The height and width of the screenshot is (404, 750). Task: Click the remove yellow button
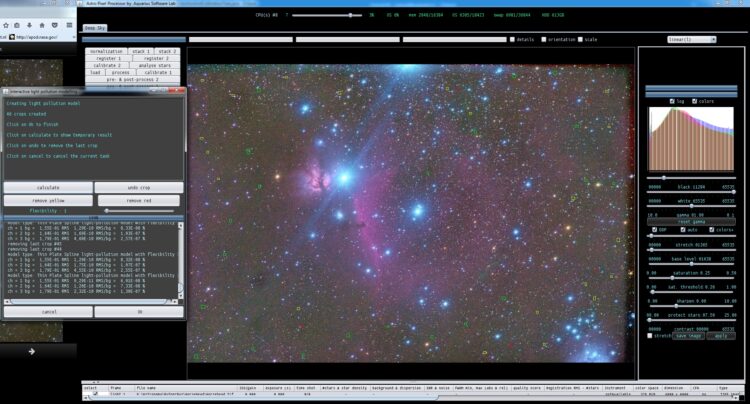click(48, 200)
